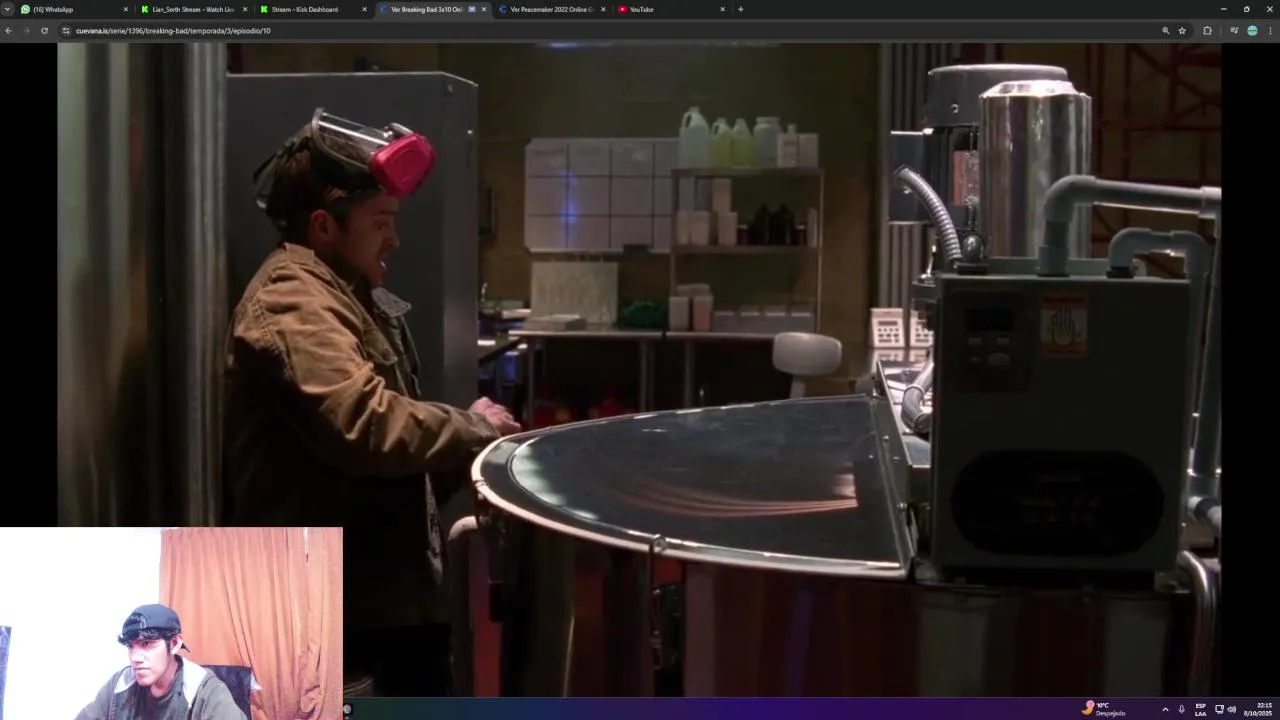
Task: Bookmark this page with the star
Action: coord(1182,31)
